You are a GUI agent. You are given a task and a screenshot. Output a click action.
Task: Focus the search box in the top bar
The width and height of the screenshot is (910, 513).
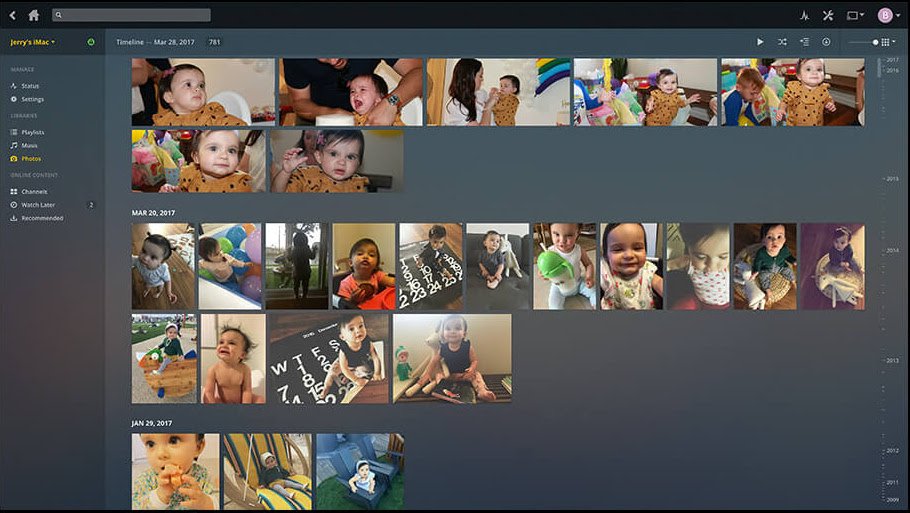tap(131, 15)
